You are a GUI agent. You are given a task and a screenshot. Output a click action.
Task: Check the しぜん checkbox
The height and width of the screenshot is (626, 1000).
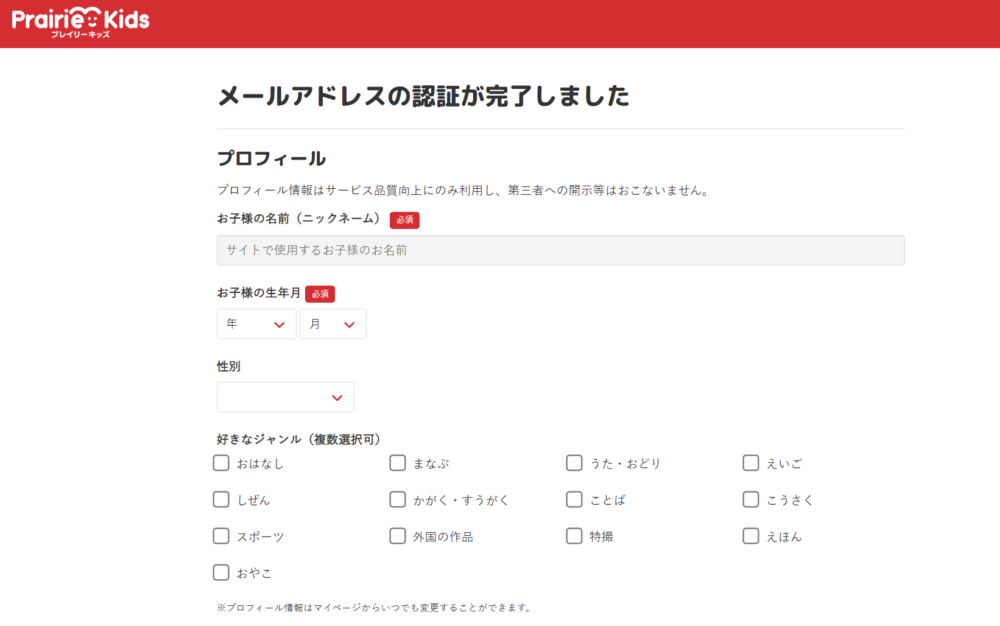tap(221, 499)
